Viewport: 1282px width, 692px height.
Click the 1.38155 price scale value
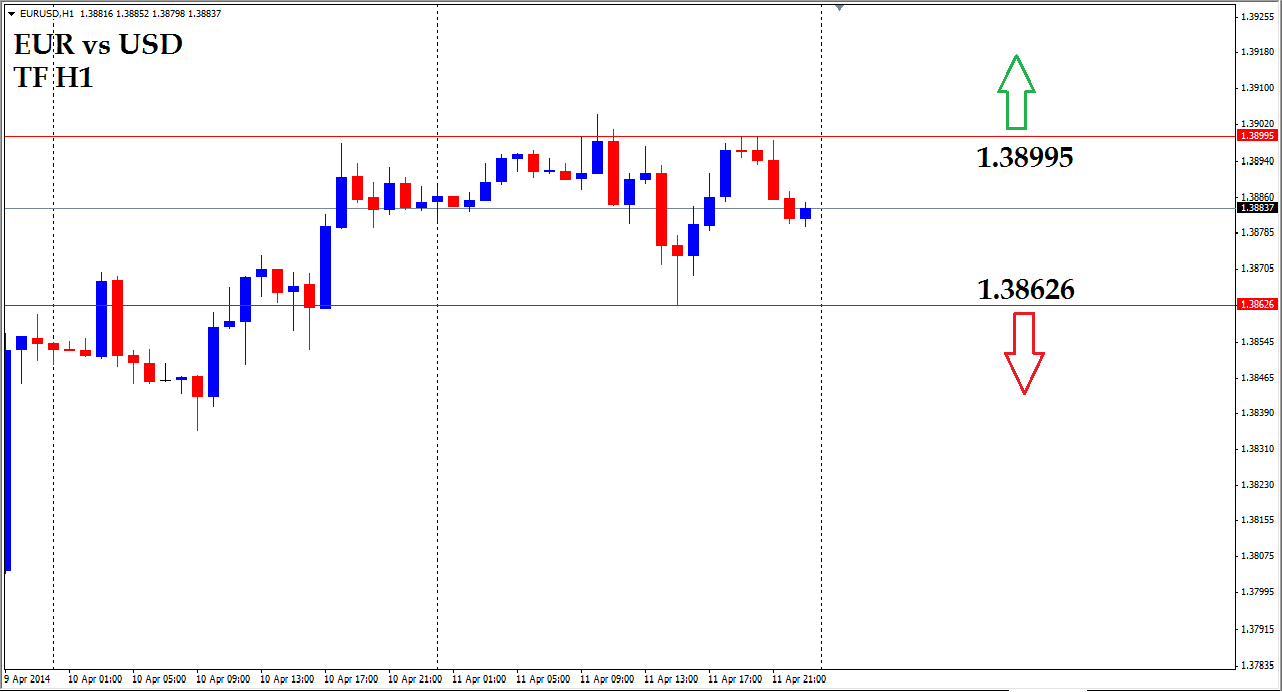(1257, 520)
